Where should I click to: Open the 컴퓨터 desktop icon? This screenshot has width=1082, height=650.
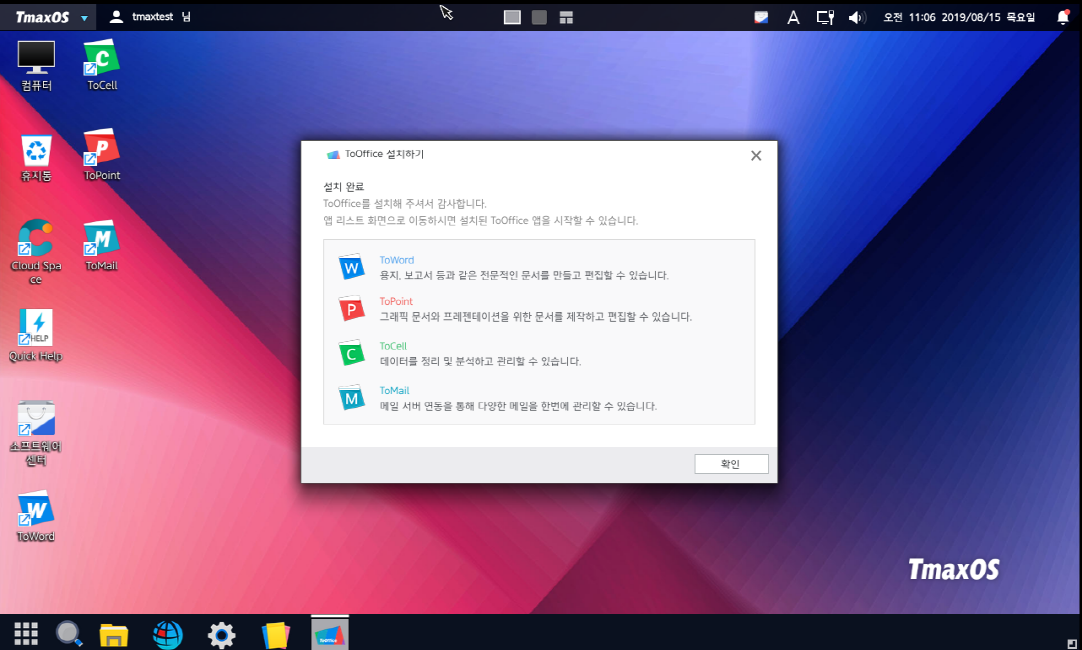tap(36, 59)
